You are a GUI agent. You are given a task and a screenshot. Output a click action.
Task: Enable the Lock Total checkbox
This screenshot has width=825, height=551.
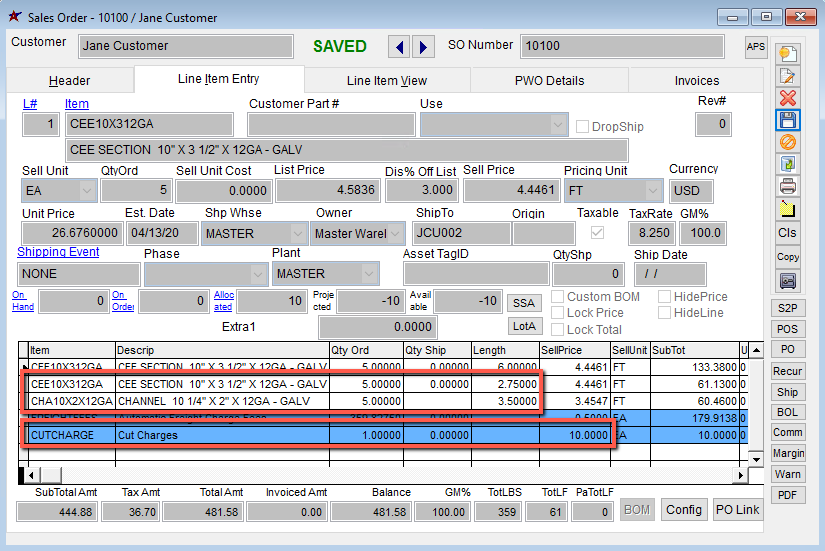point(557,329)
